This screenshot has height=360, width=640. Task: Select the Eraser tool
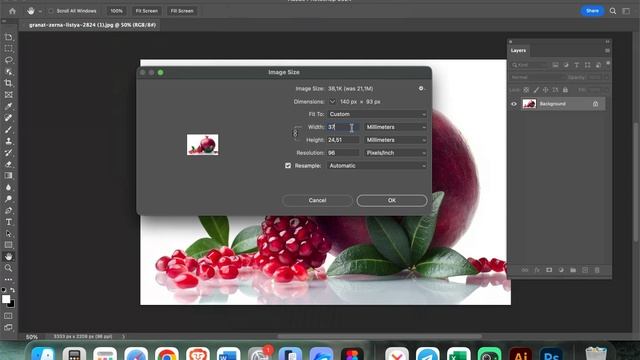coord(9,164)
